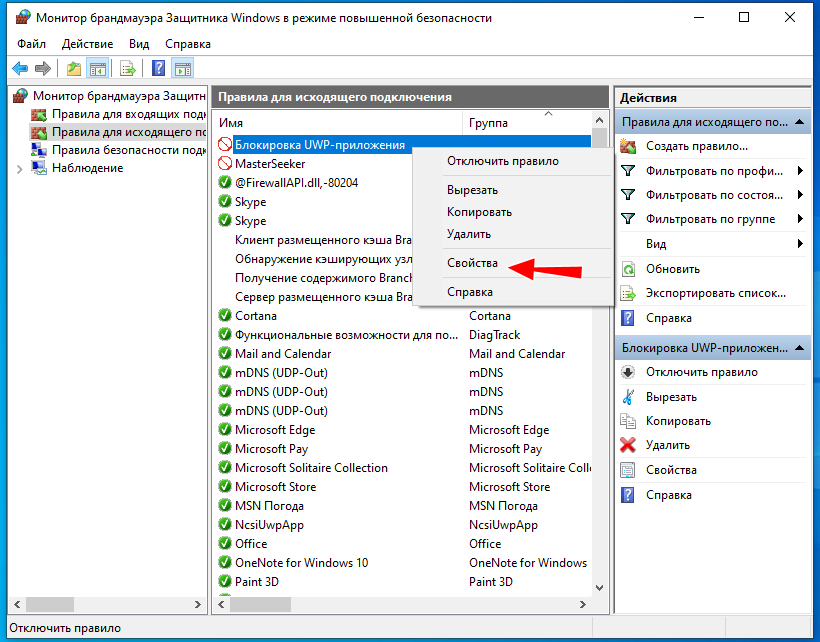Image resolution: width=820 pixels, height=642 pixels.
Task: Select the Microsoft Store rule name
Action: pyautogui.click(x=276, y=487)
